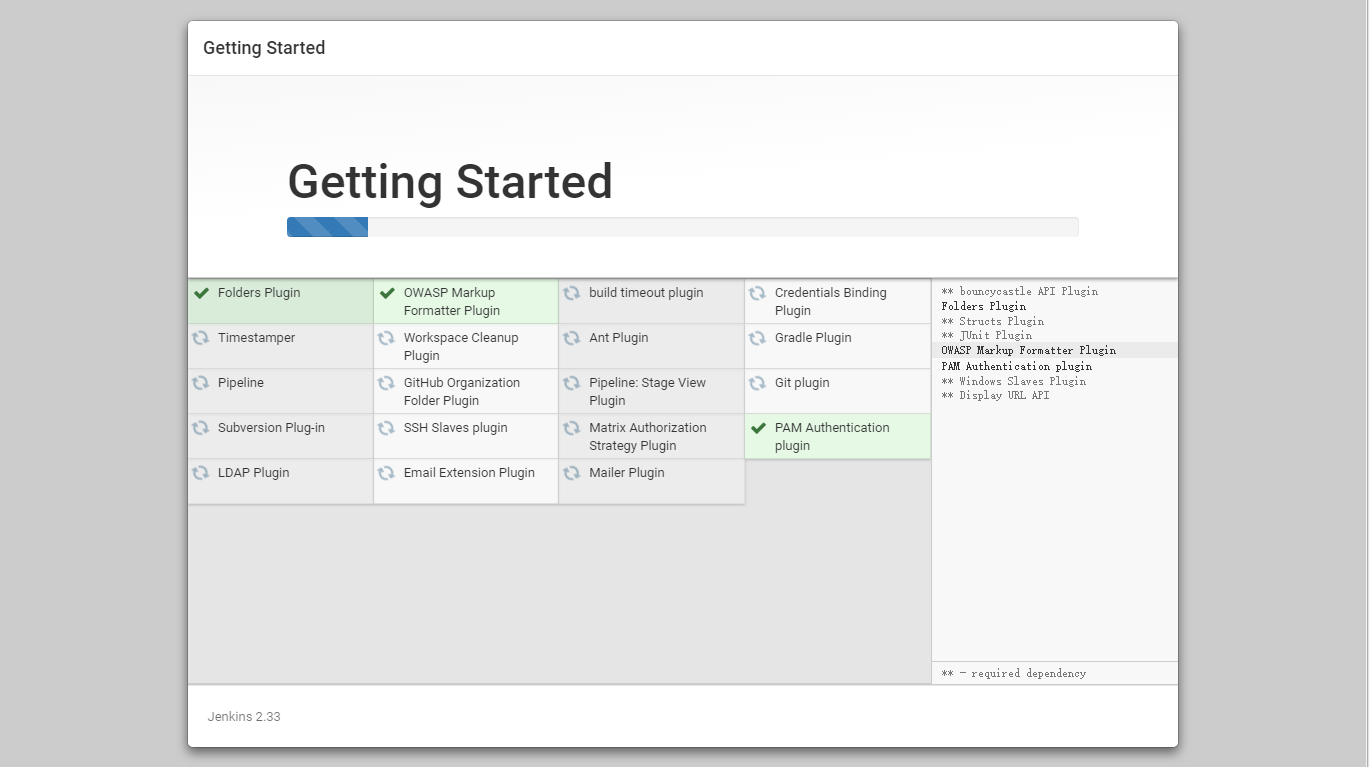This screenshot has height=767, width=1370.
Task: Click the pending icon beside Git plugin
Action: click(x=758, y=383)
